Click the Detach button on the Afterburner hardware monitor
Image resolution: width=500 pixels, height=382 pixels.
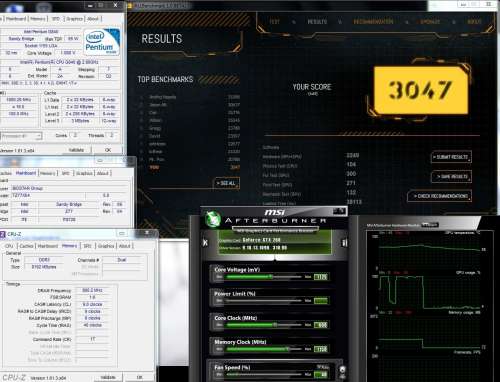[x=430, y=225]
